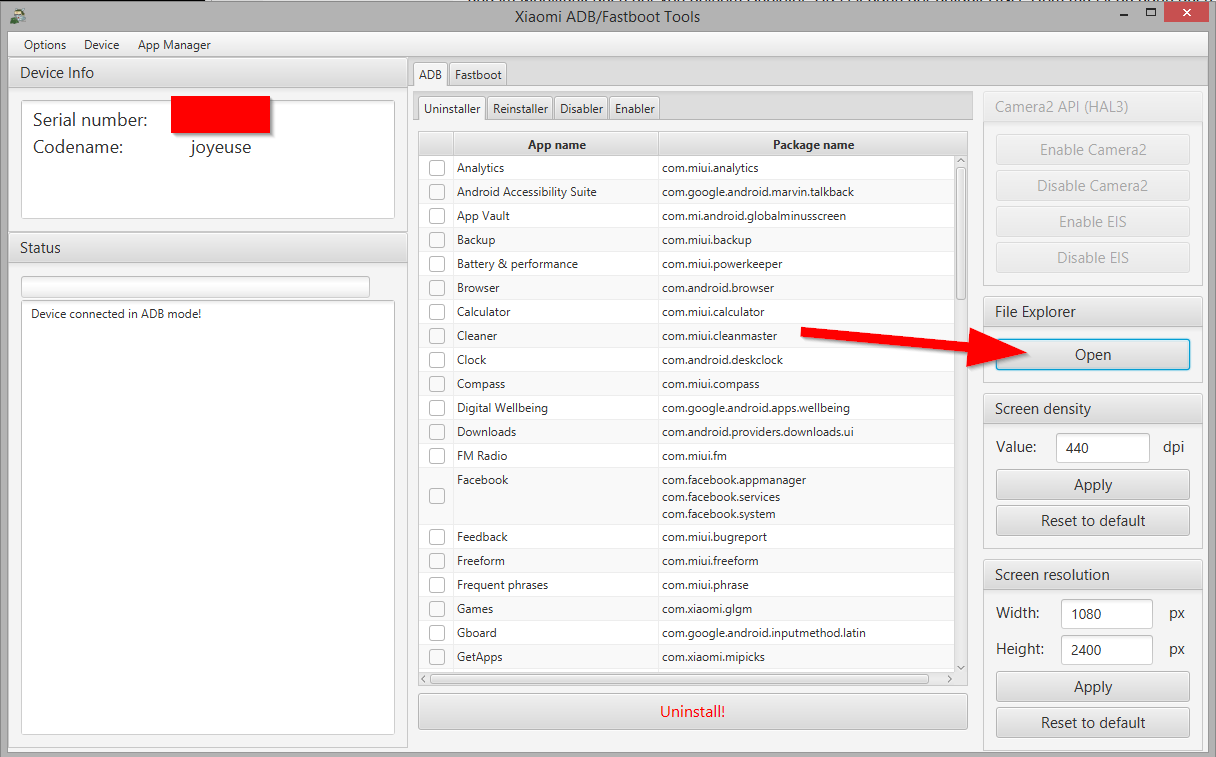Select the Uninstaller tab
Screen dimensions: 1216x757
452,109
